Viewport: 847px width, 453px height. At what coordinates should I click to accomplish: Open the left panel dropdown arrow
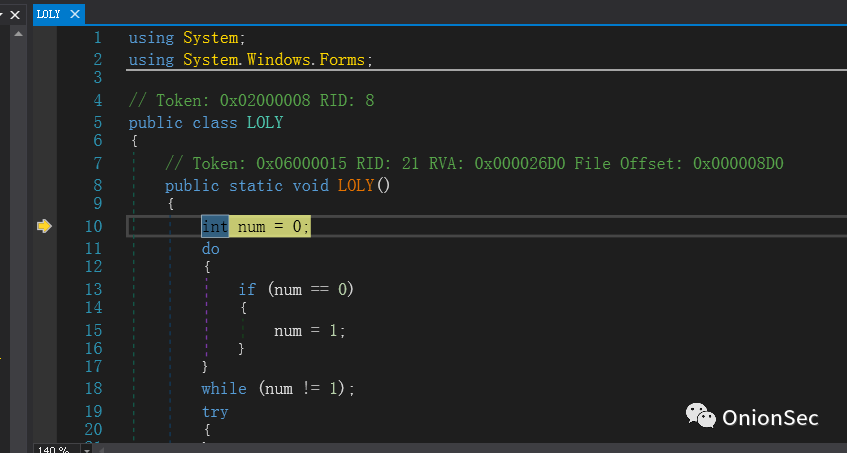click(2, 15)
